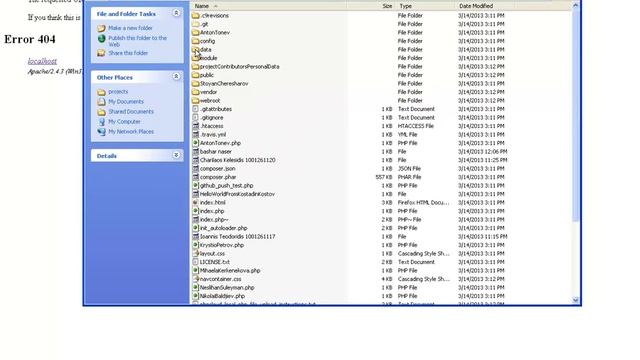Click the navcontainer.css file icon
The image size is (640, 360).
pyautogui.click(x=196, y=279)
